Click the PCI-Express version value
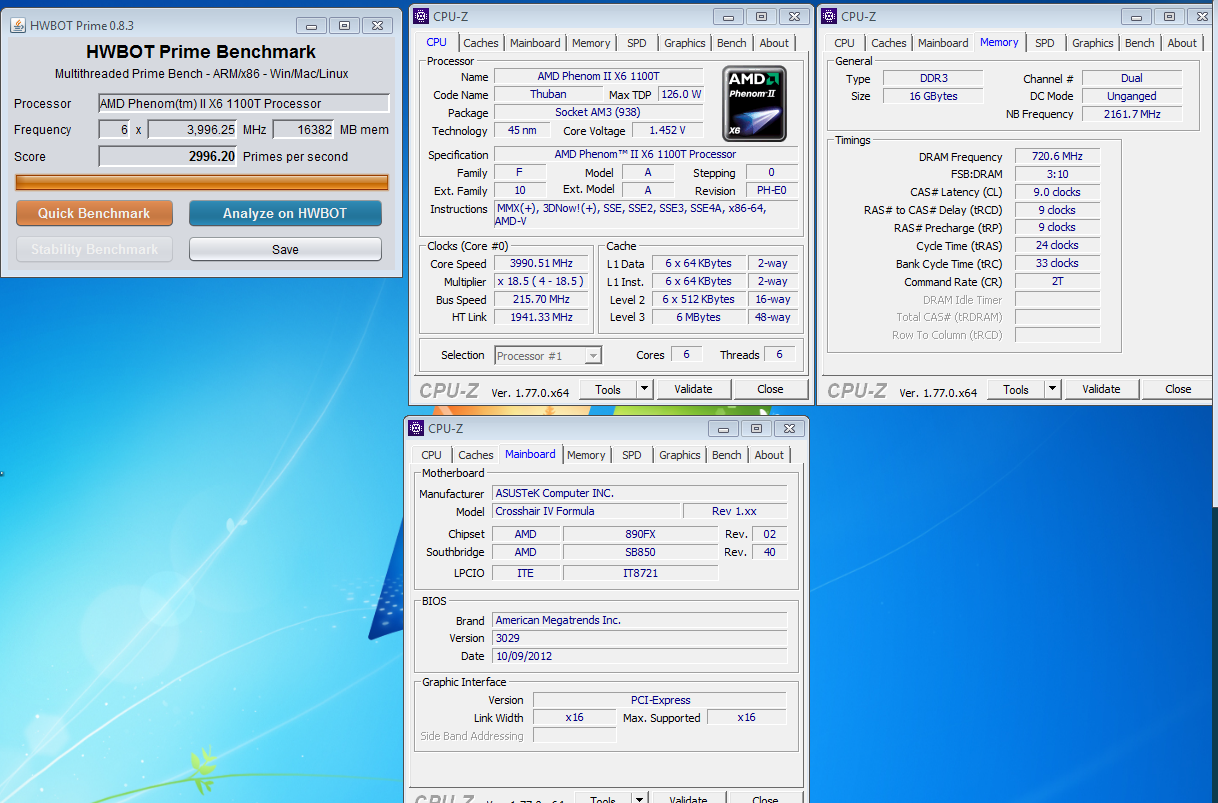Viewport: 1218px width, 803px height. 660,700
